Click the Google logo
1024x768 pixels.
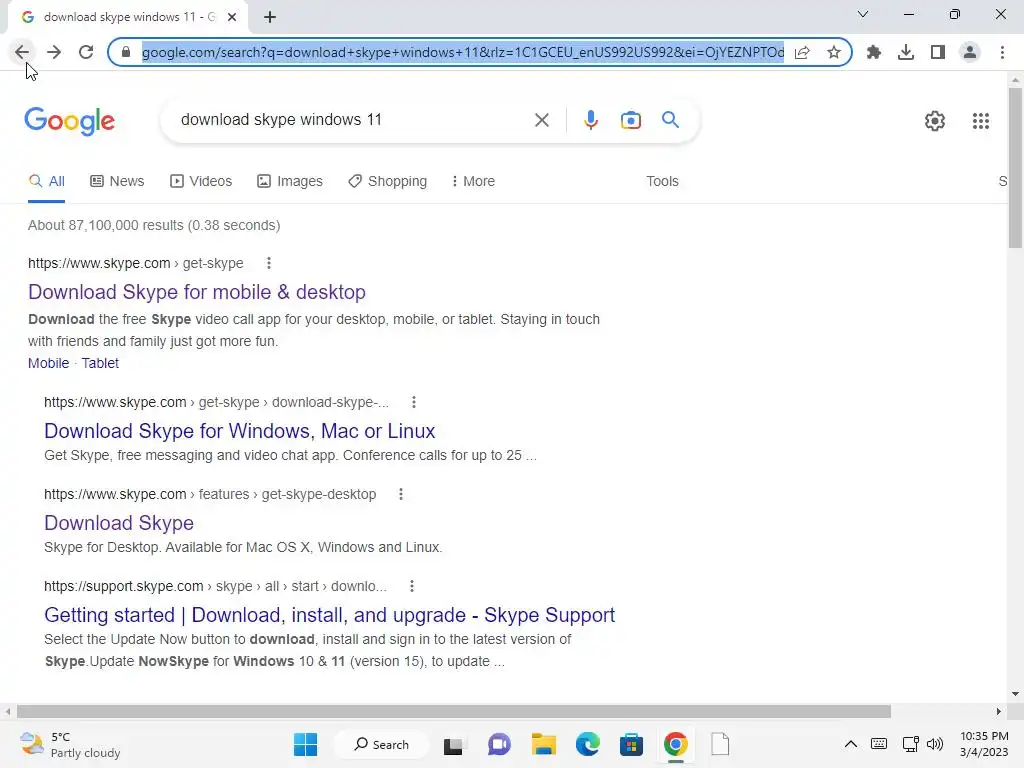tap(69, 121)
